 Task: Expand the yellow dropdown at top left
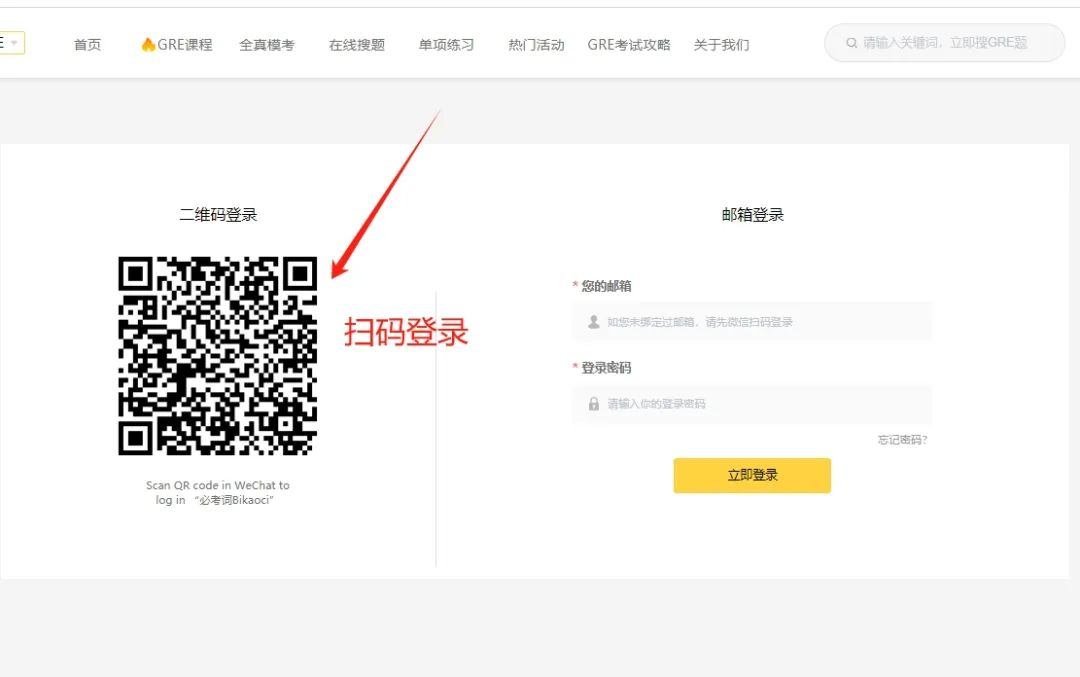tap(11, 43)
